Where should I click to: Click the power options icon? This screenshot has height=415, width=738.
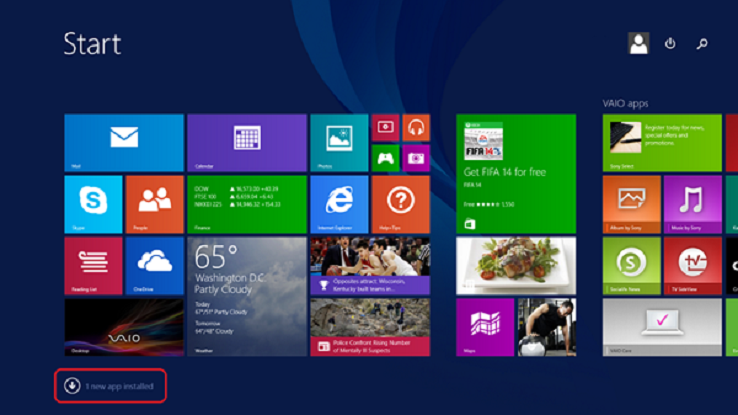[x=670, y=43]
